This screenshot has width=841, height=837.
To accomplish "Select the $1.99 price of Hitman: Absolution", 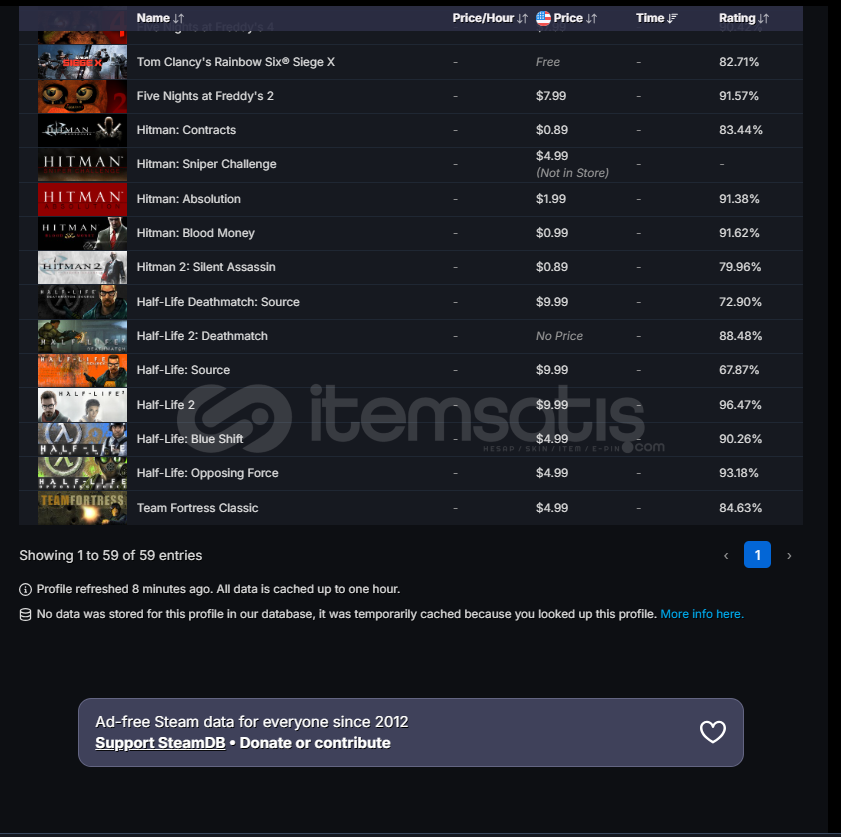I will tap(551, 199).
